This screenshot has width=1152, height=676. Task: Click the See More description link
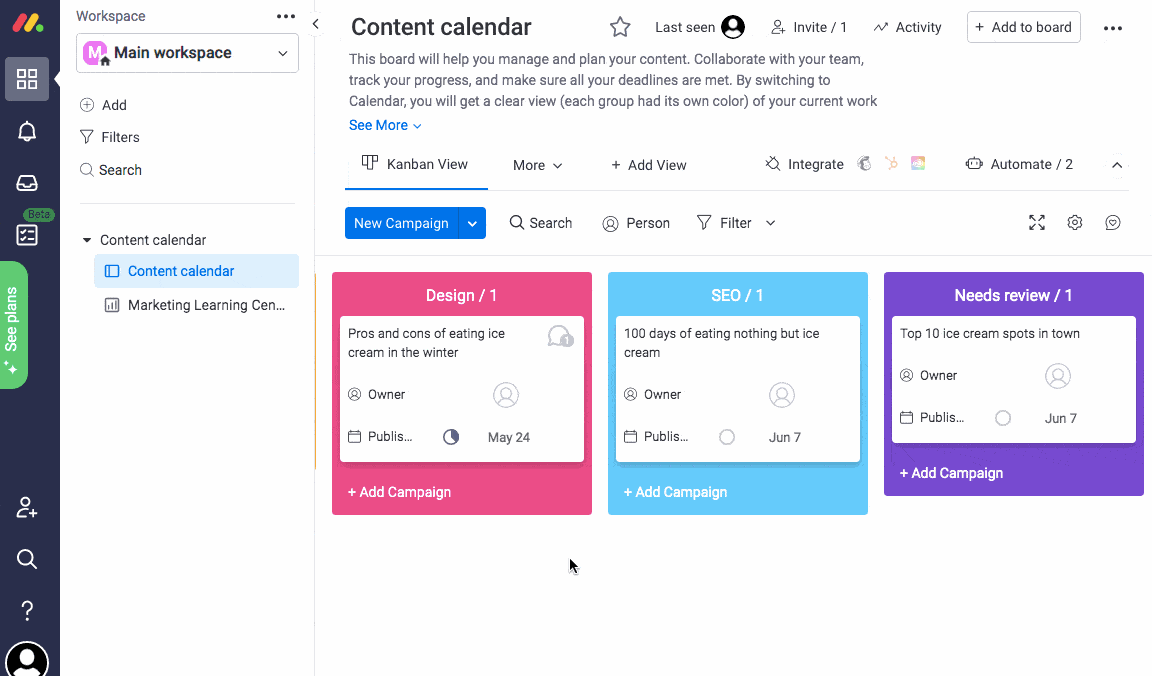tap(385, 125)
